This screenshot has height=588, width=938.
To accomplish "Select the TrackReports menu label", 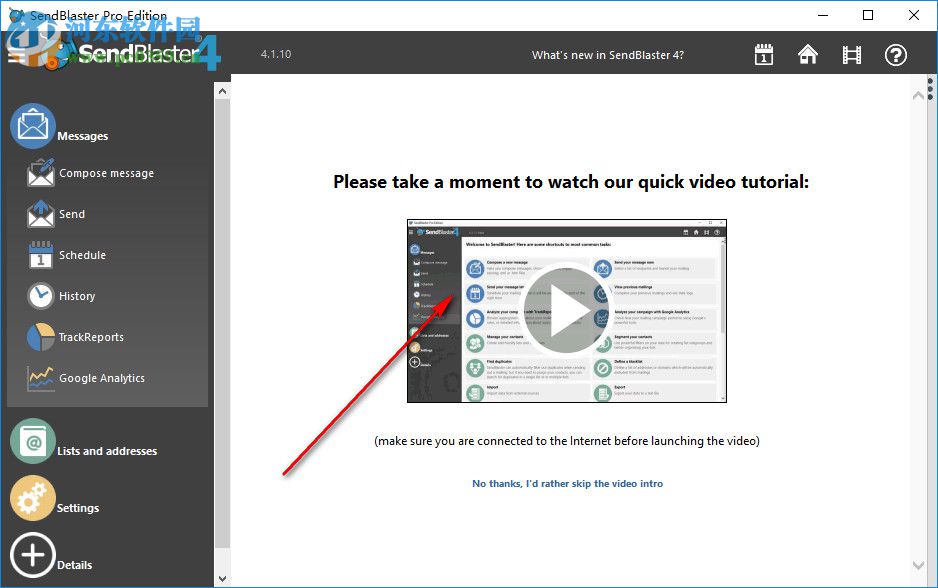I will point(91,337).
